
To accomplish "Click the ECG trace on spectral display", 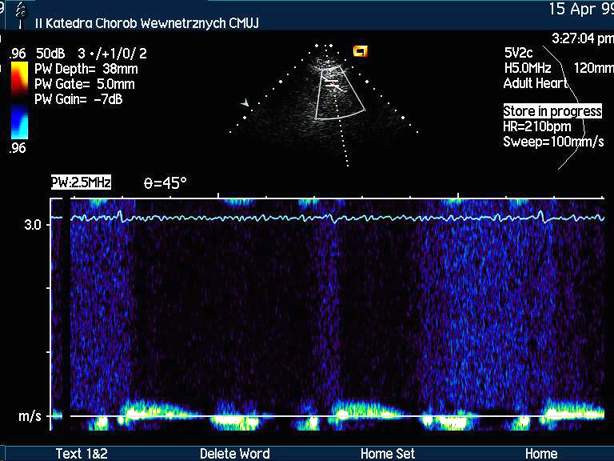I will coord(337,217).
